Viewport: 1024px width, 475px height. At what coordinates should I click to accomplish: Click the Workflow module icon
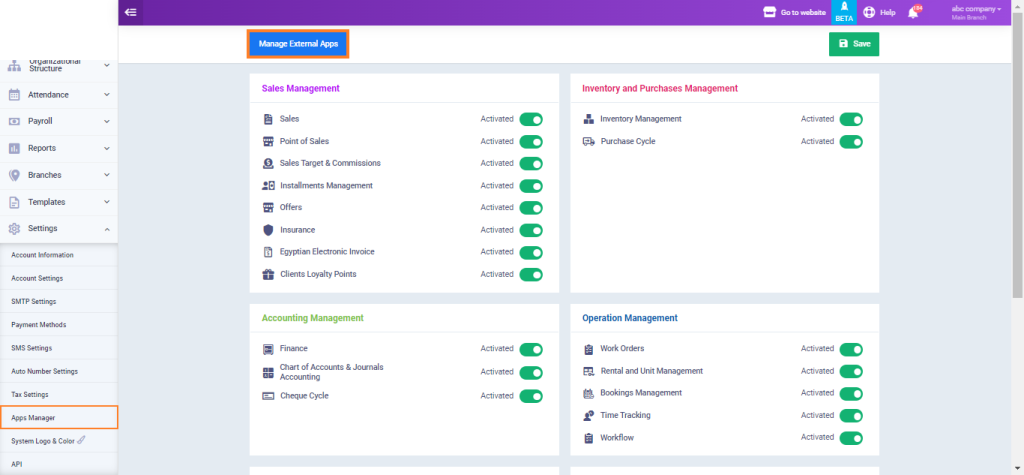pyautogui.click(x=588, y=438)
